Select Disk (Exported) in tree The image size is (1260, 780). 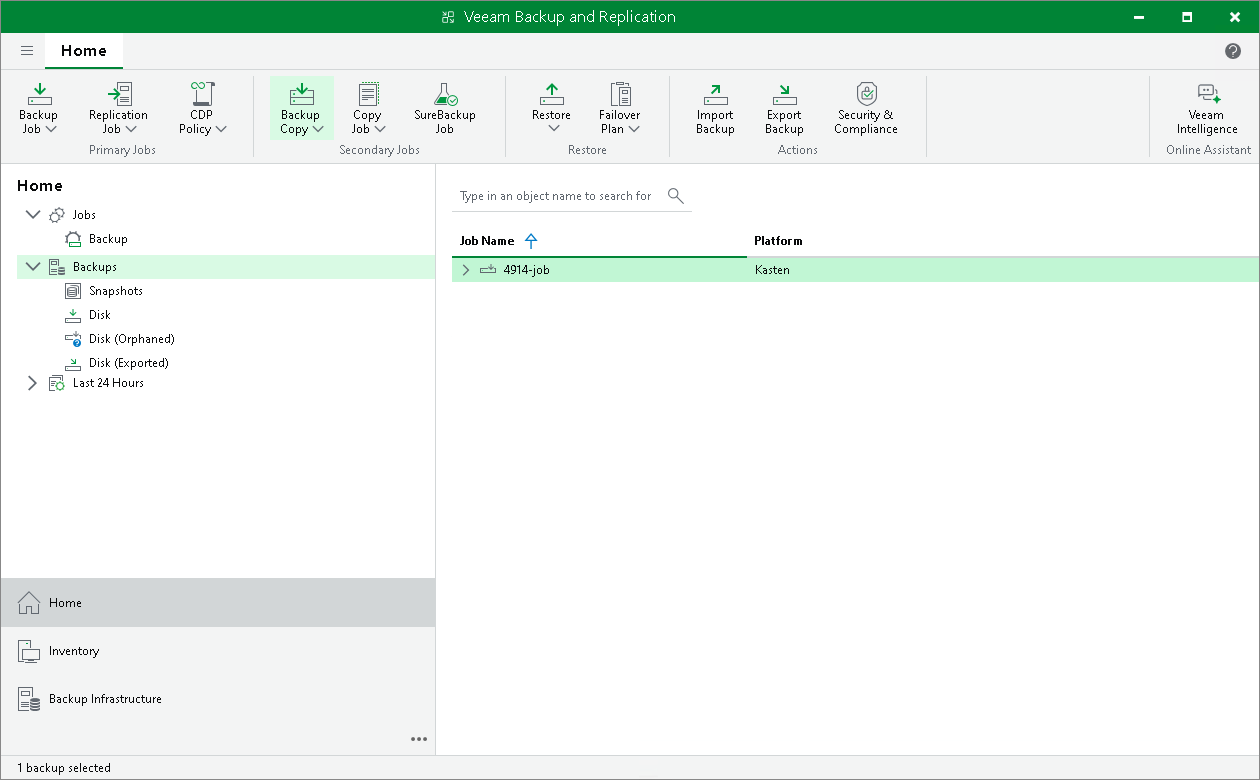click(129, 363)
